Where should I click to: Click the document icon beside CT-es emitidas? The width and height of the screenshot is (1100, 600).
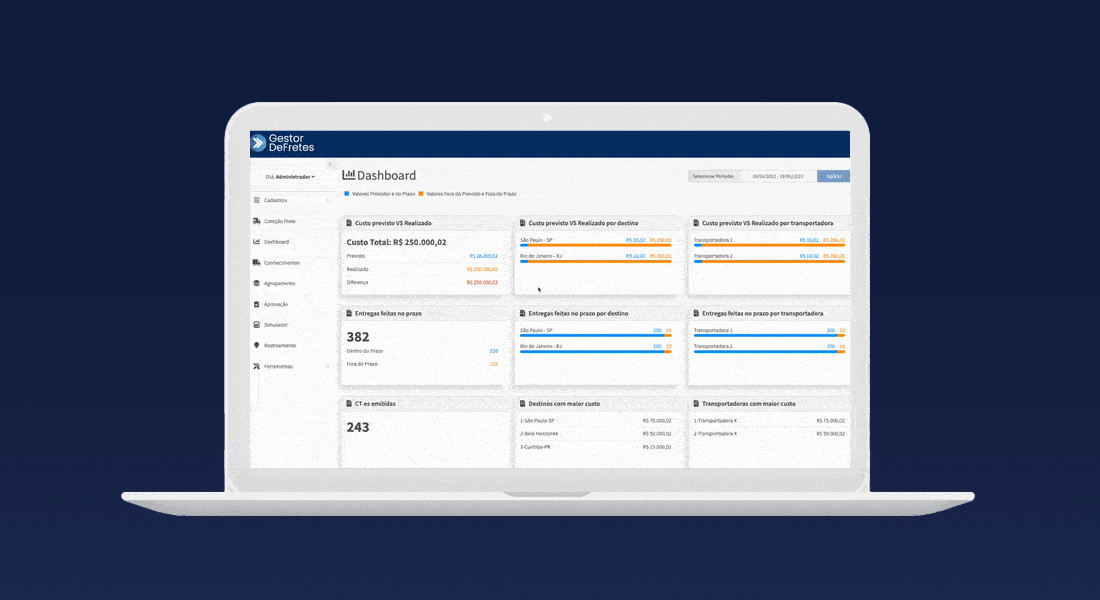tap(349, 403)
